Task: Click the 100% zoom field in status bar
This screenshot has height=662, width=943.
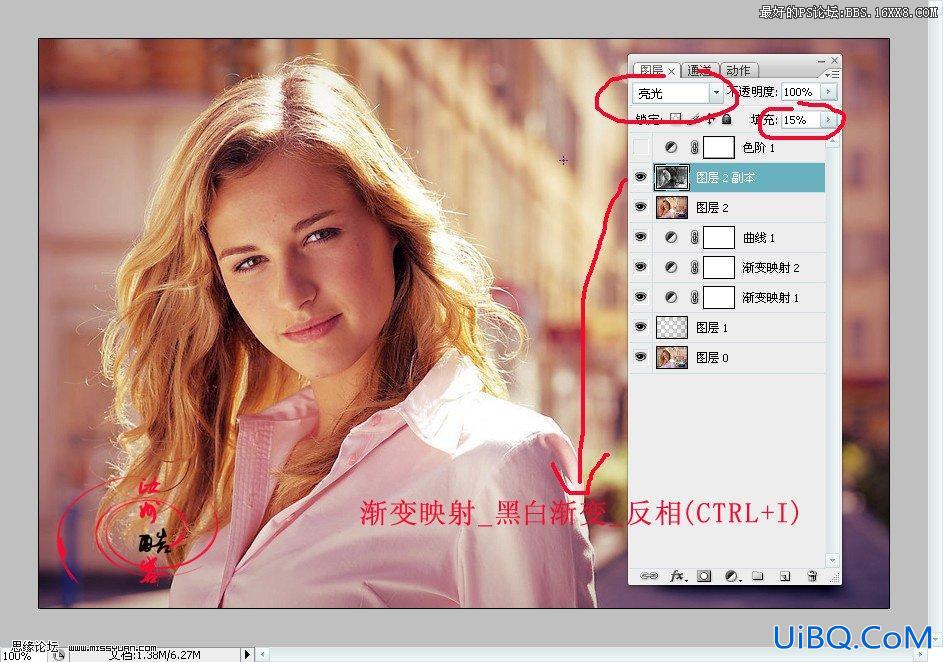Action: click(x=24, y=655)
